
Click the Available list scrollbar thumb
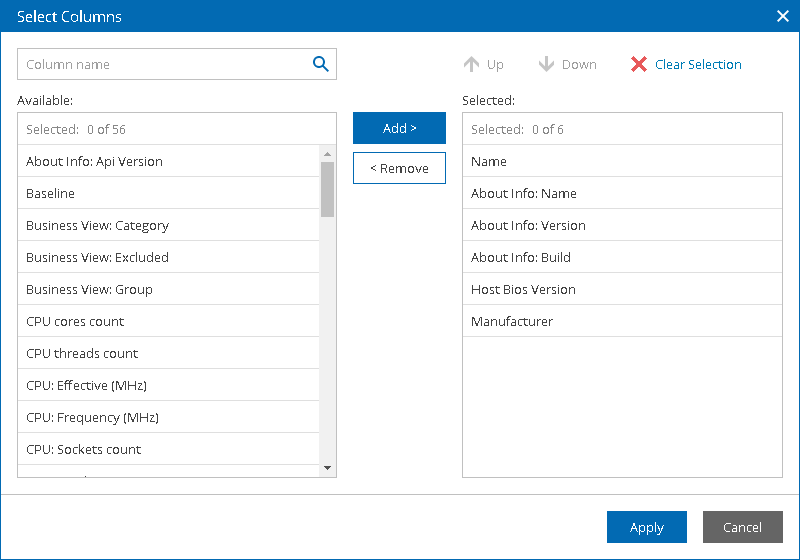coord(327,188)
